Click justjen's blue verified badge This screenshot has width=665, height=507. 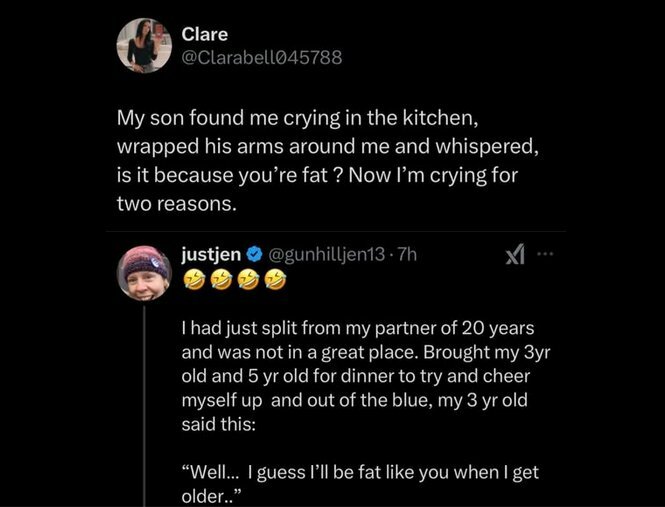click(255, 254)
